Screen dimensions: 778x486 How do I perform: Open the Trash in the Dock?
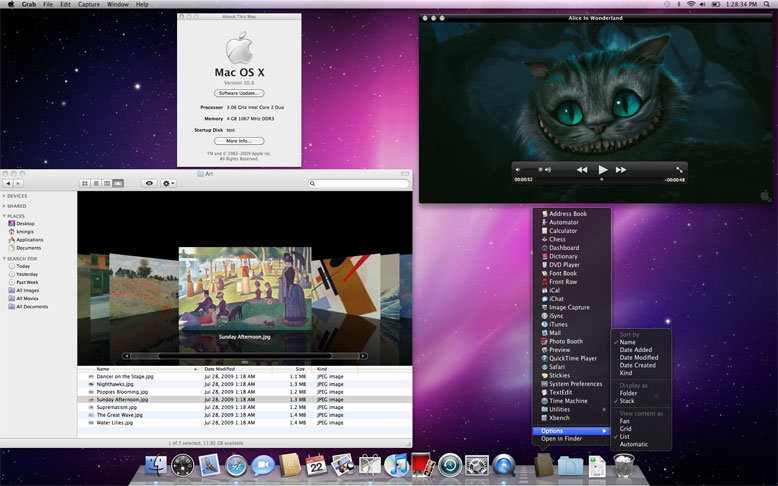click(624, 465)
